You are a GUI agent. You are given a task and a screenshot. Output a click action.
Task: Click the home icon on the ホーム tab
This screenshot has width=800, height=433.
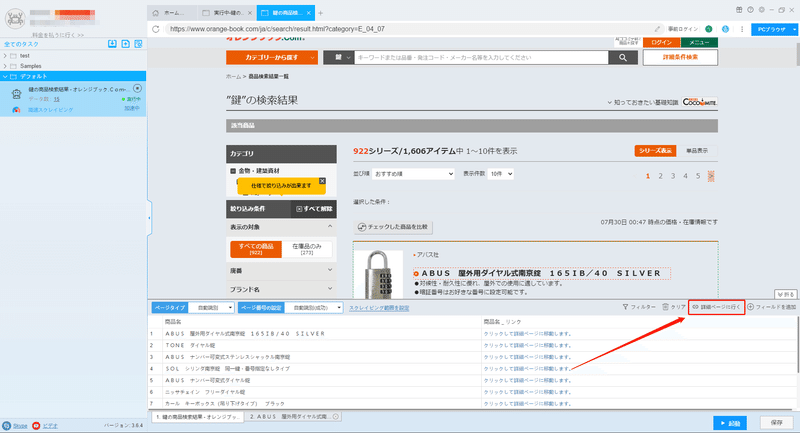pyautogui.click(x=156, y=13)
